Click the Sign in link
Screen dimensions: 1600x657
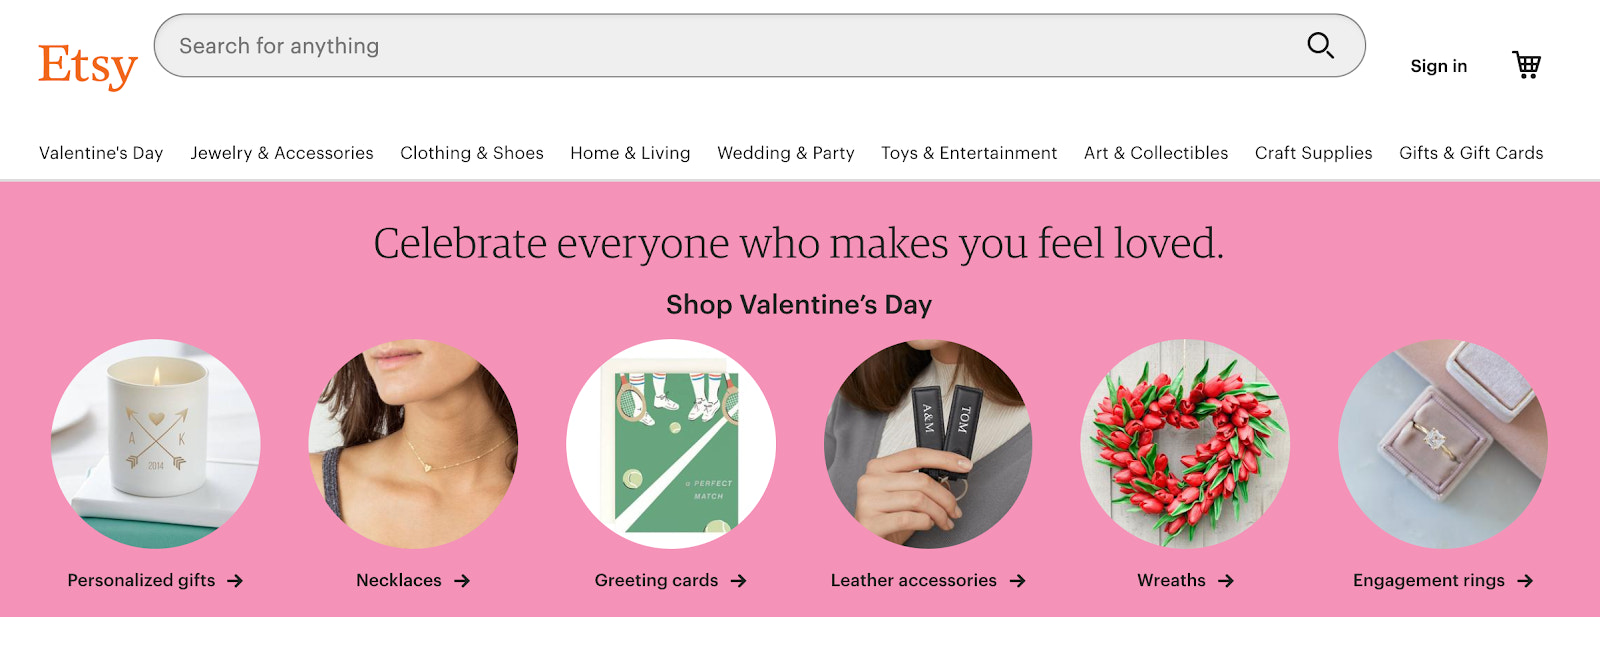[x=1438, y=65]
